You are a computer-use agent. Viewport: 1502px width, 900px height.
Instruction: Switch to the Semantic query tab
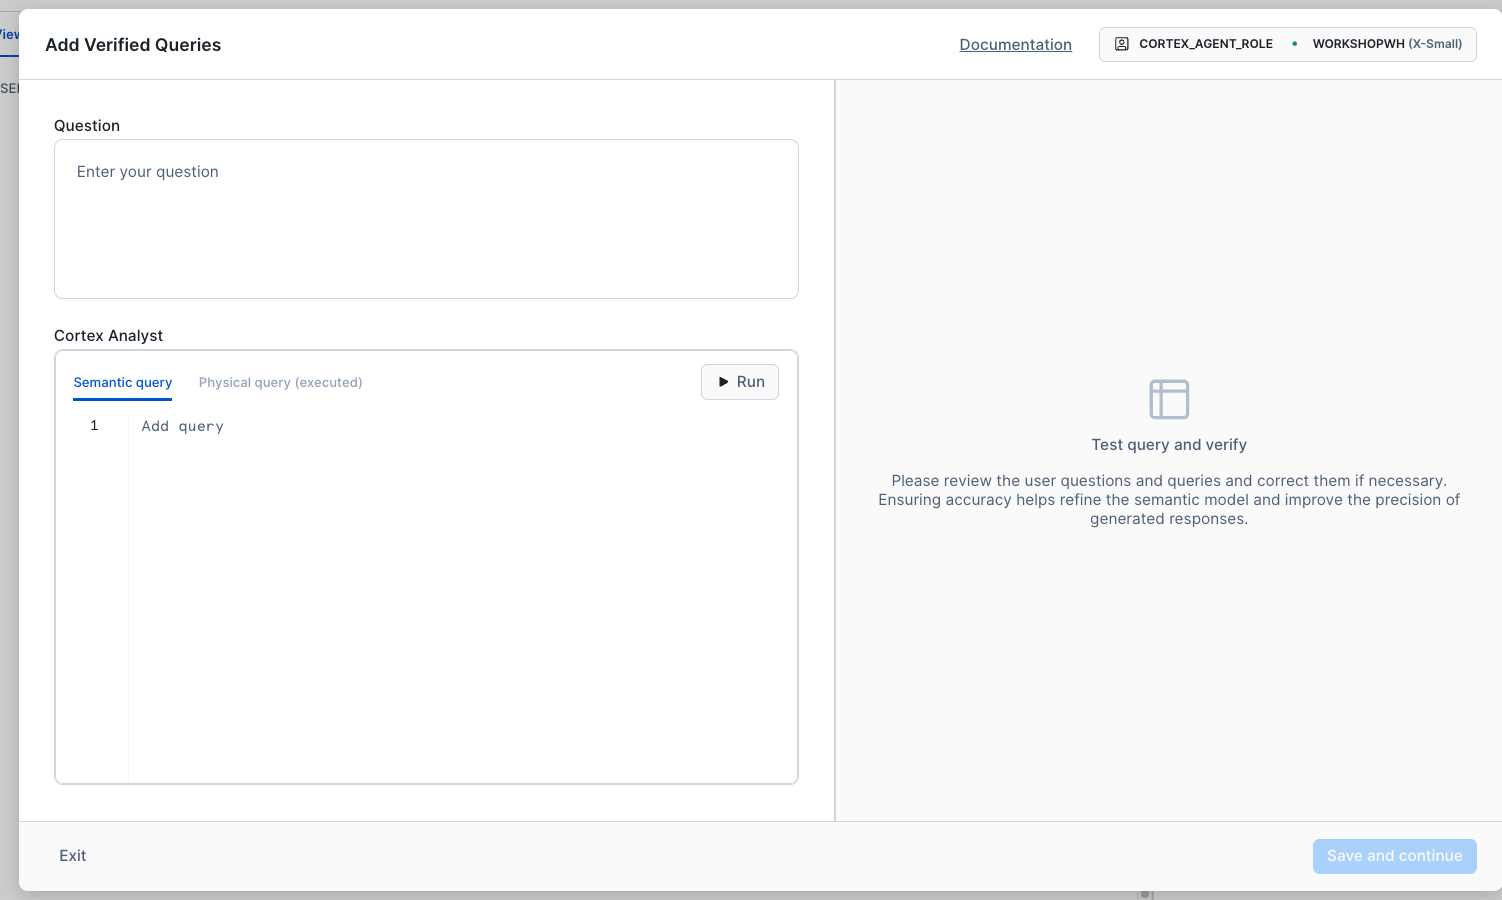[122, 382]
